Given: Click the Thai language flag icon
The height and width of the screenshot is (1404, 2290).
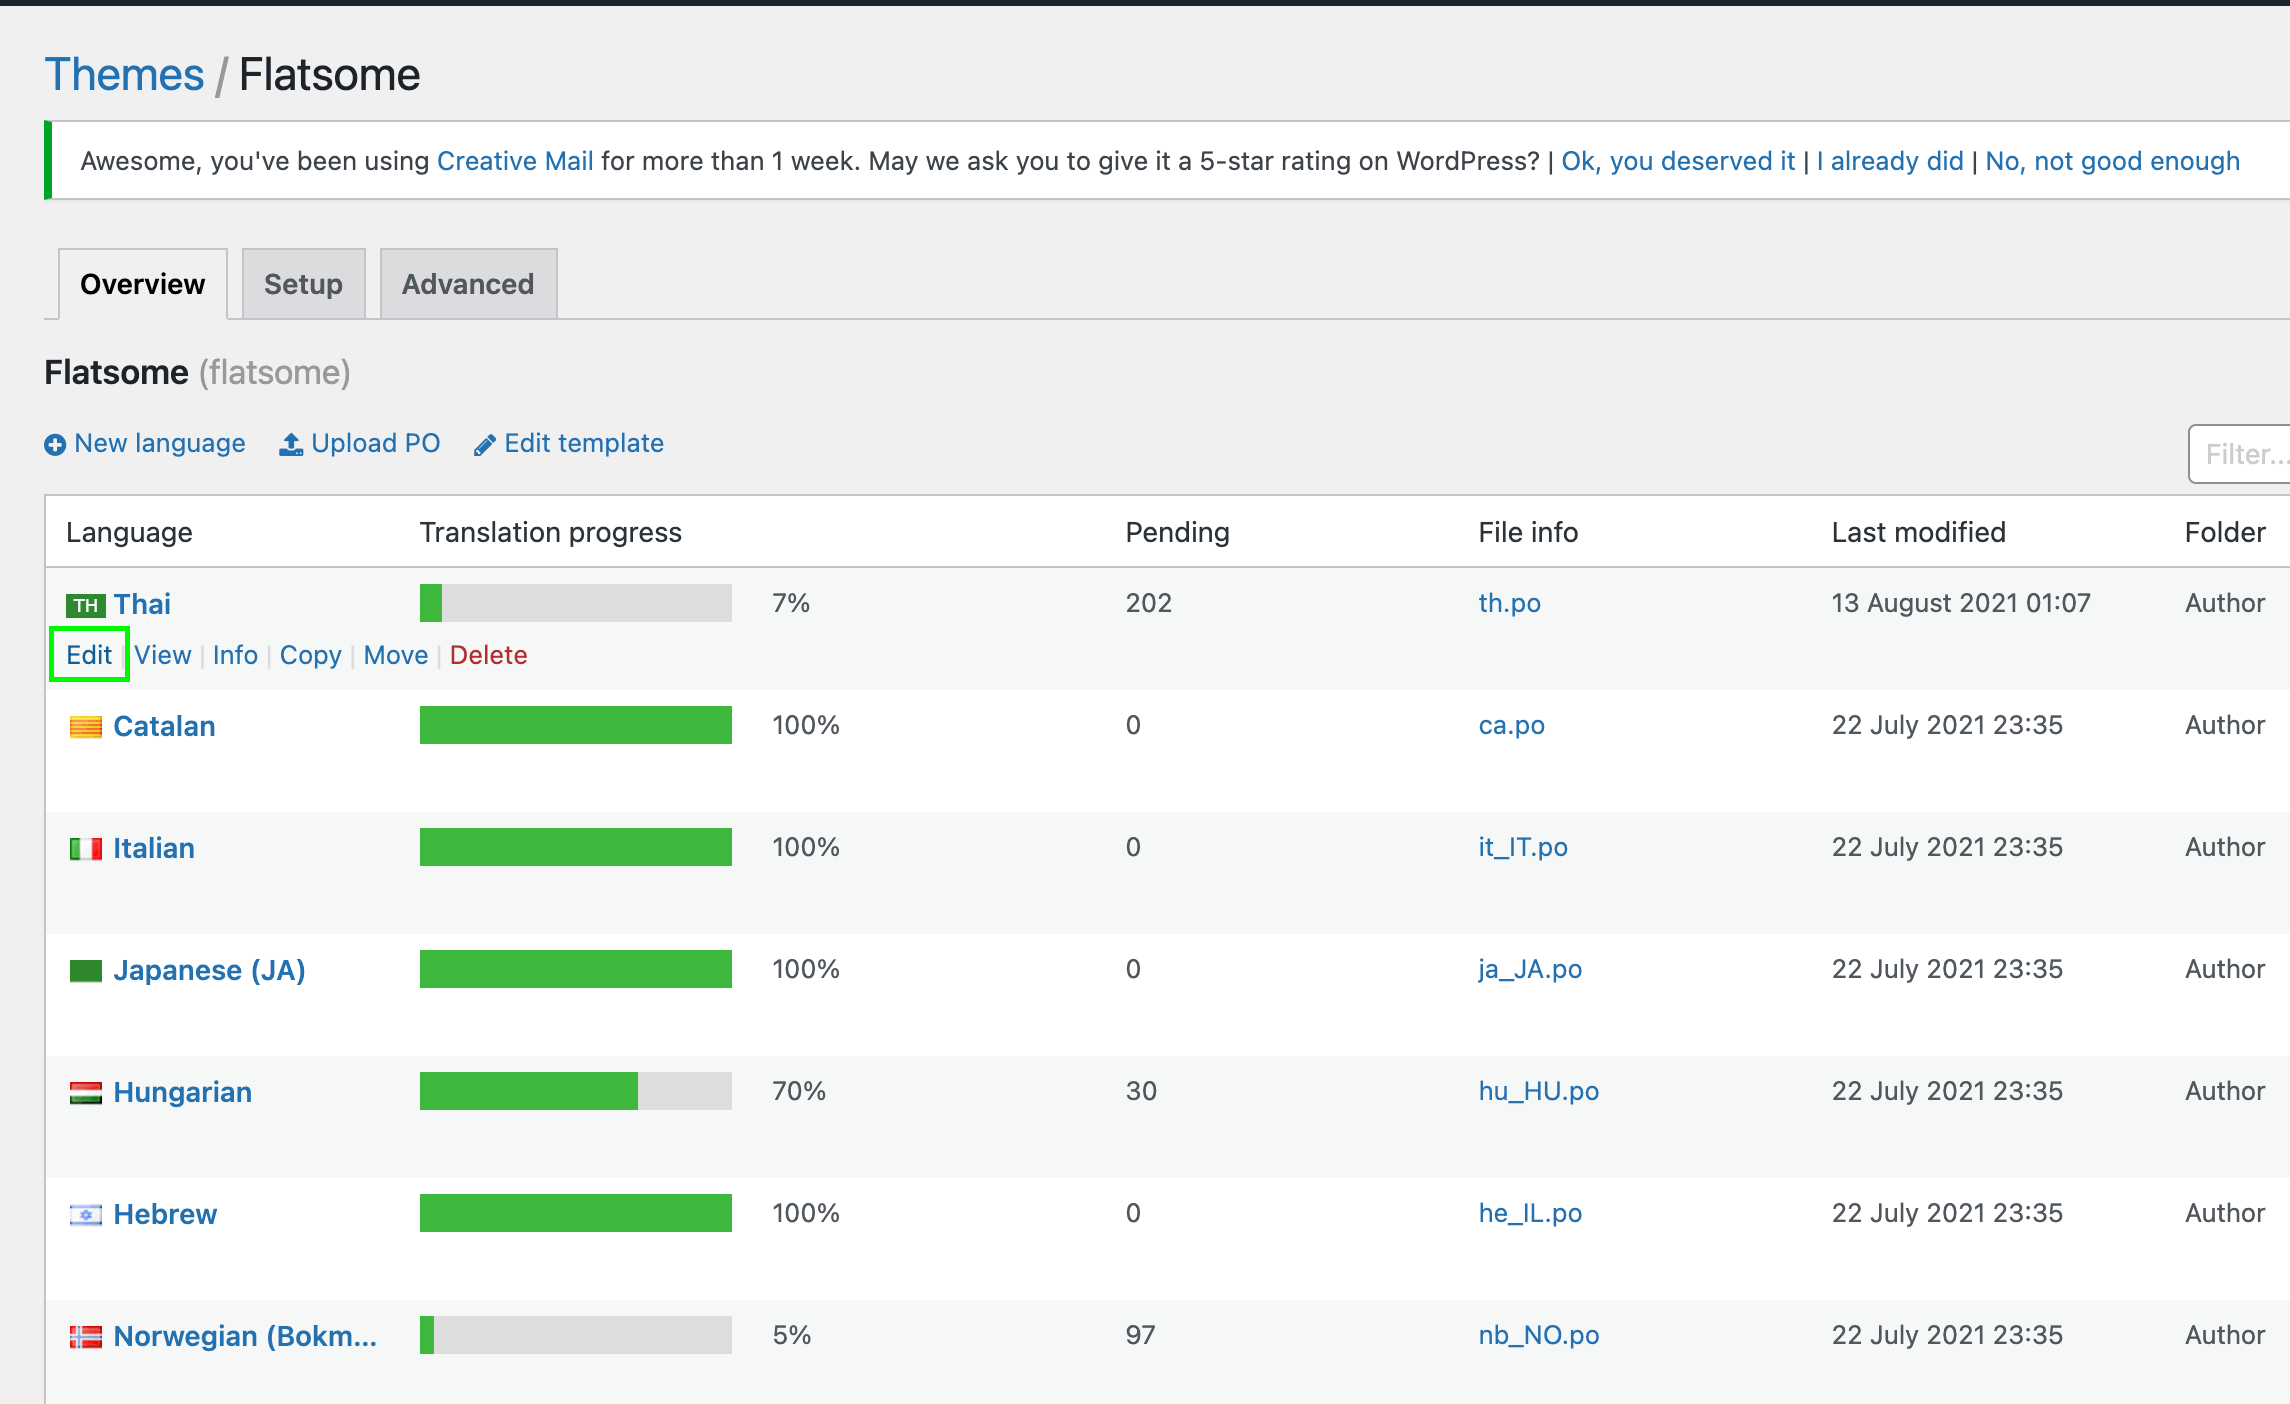Looking at the screenshot, I should 86,605.
